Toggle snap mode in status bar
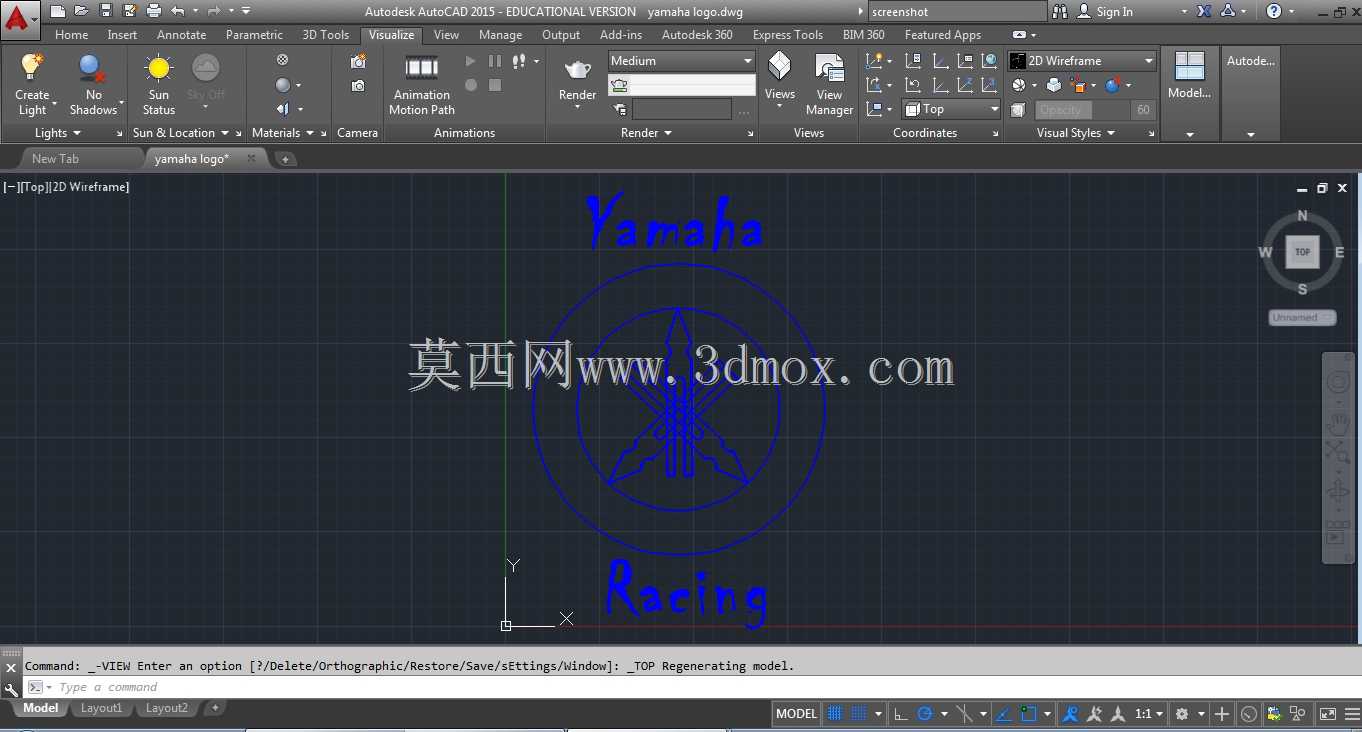Image resolution: width=1362 pixels, height=732 pixels. 858,714
